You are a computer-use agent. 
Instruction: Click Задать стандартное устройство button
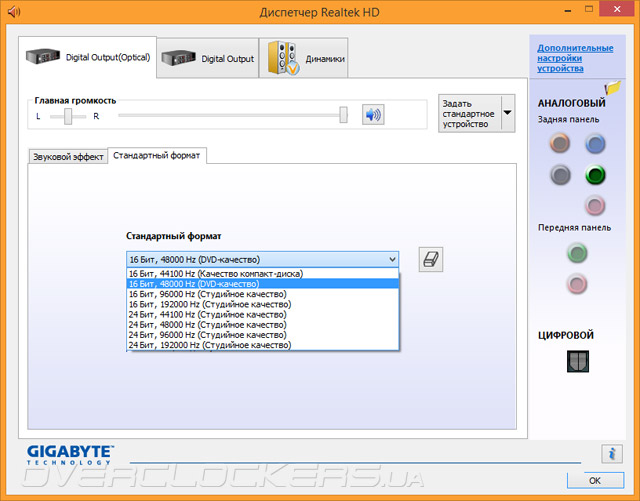469,114
